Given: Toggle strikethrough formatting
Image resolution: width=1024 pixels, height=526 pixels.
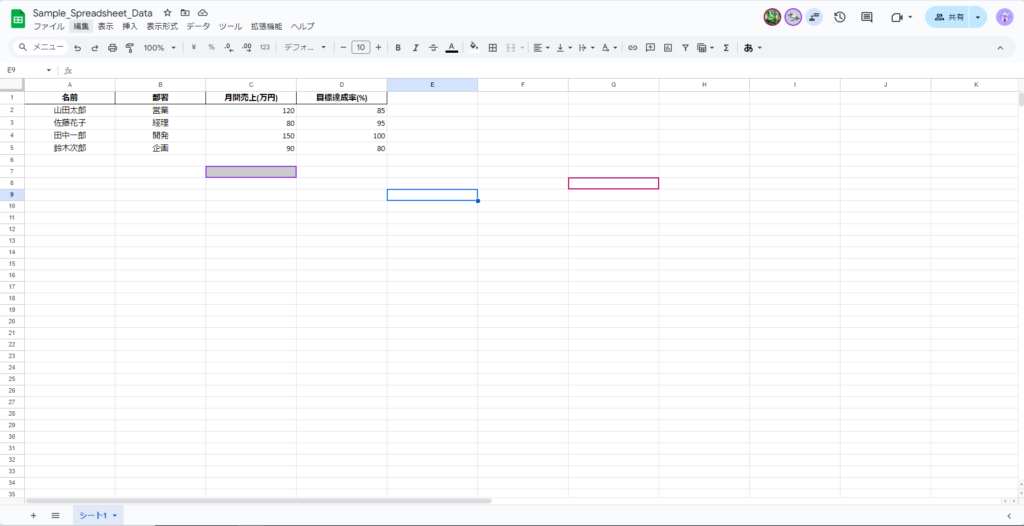Looking at the screenshot, I should click(x=433, y=47).
